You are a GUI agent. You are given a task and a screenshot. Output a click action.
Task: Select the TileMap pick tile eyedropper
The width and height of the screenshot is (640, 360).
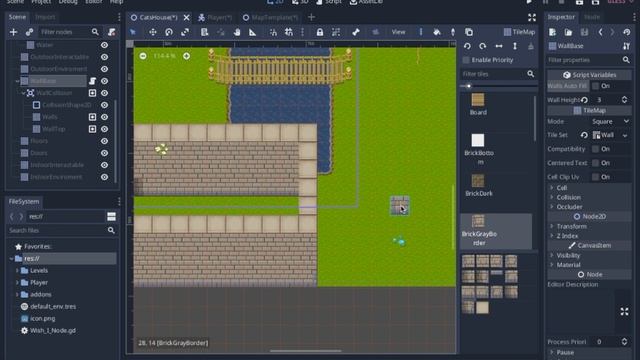coord(453,32)
